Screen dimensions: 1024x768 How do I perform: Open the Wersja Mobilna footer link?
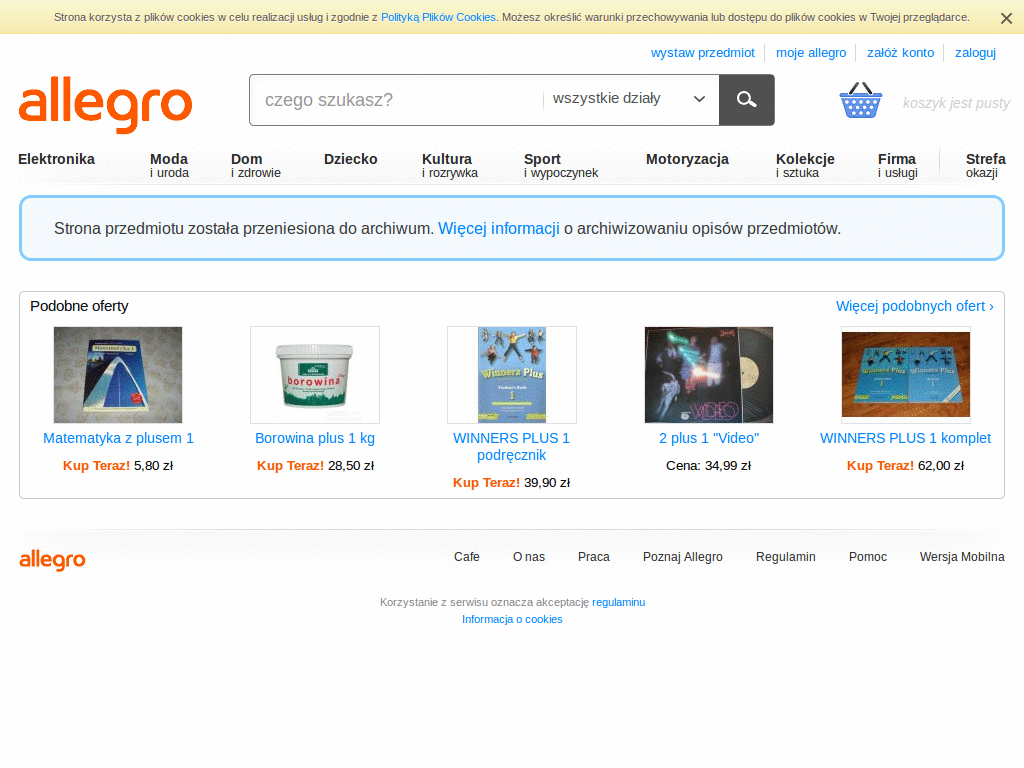(x=962, y=557)
